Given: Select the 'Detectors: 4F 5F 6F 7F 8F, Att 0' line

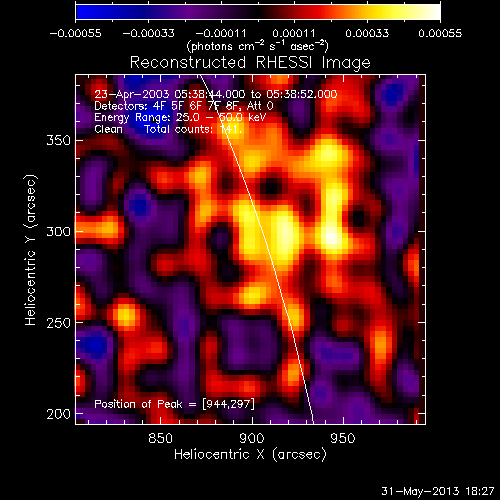Looking at the screenshot, I should click(184, 106).
